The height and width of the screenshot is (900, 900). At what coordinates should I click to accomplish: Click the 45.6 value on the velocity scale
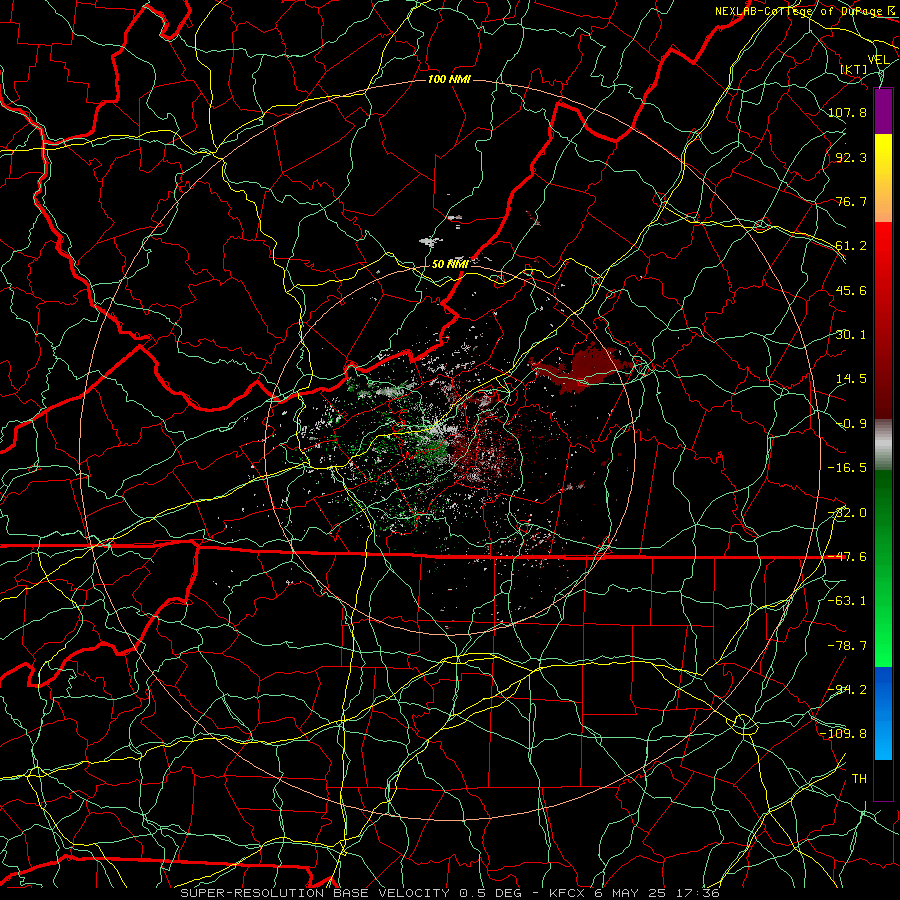point(851,290)
